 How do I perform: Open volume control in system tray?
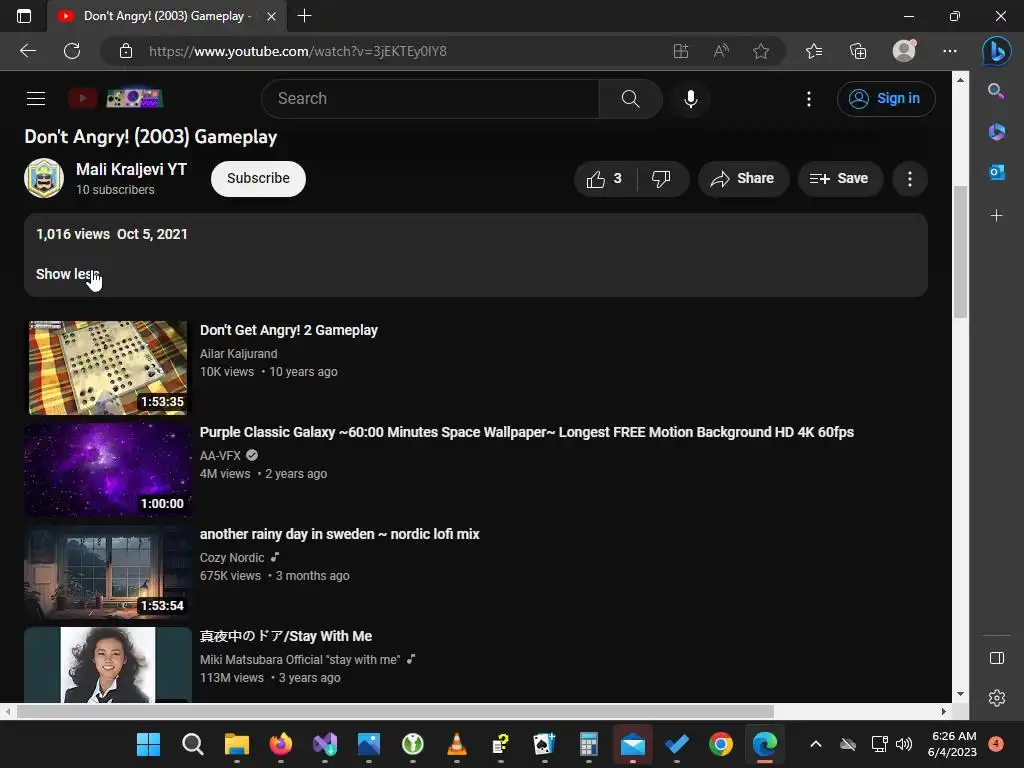pyautogui.click(x=904, y=744)
